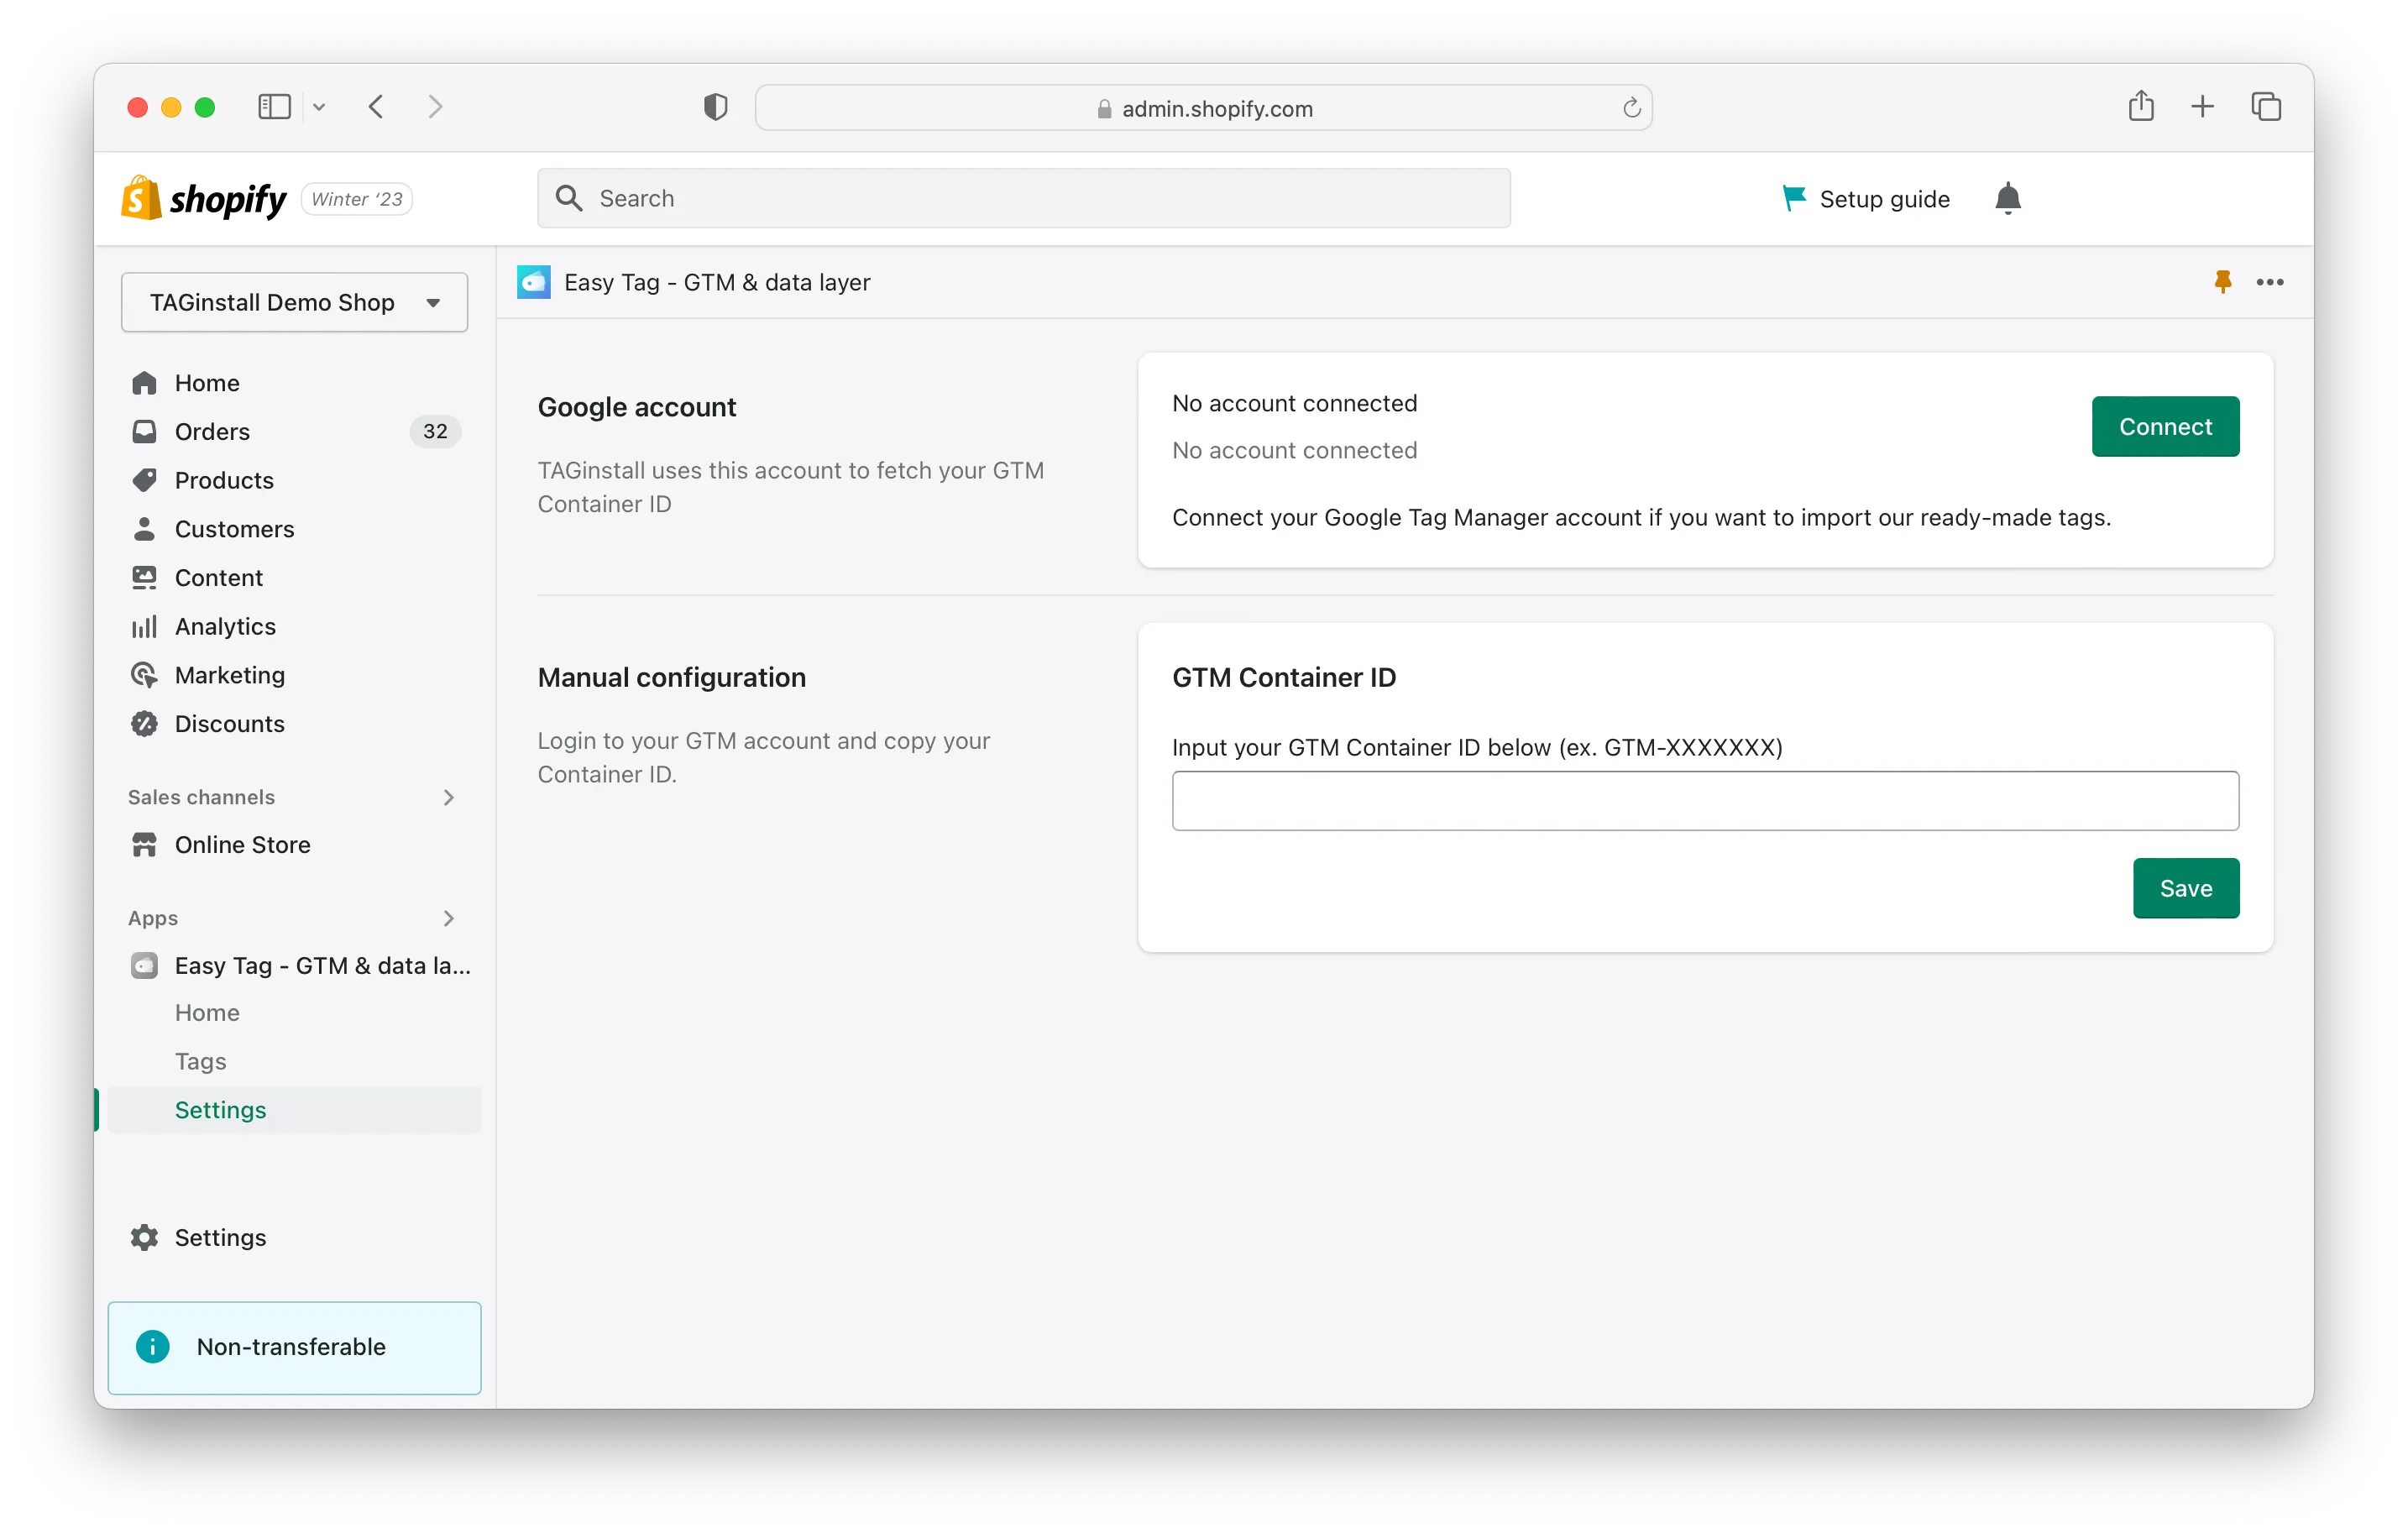This screenshot has height=1533, width=2408.
Task: Open TAGinstall Demo Shop store switcher
Action: (294, 302)
